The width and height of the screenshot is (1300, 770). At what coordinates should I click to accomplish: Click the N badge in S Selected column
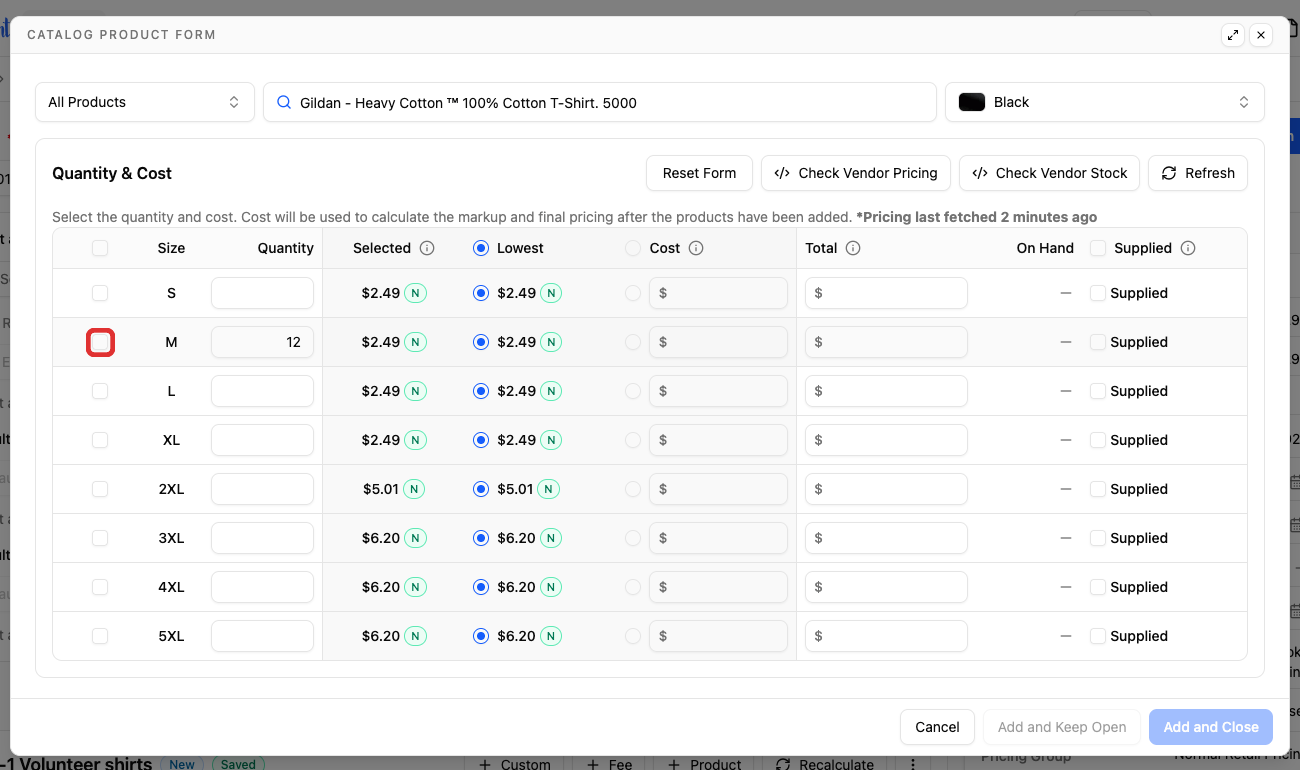[x=415, y=293]
